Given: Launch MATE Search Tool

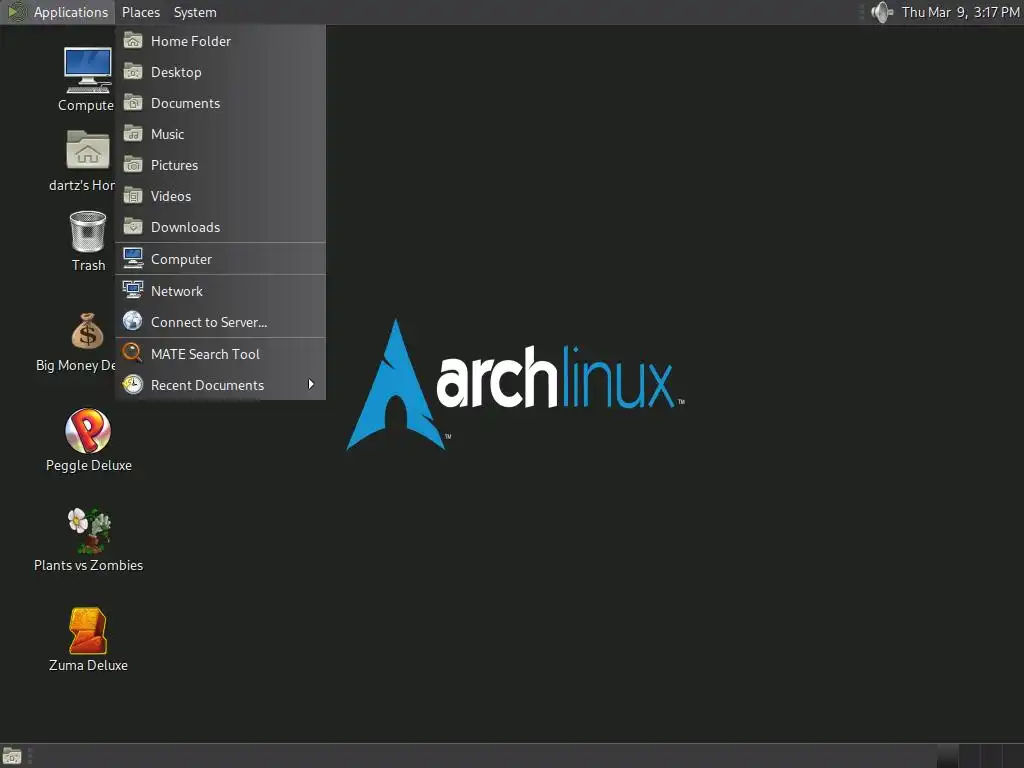Looking at the screenshot, I should click(221, 354).
